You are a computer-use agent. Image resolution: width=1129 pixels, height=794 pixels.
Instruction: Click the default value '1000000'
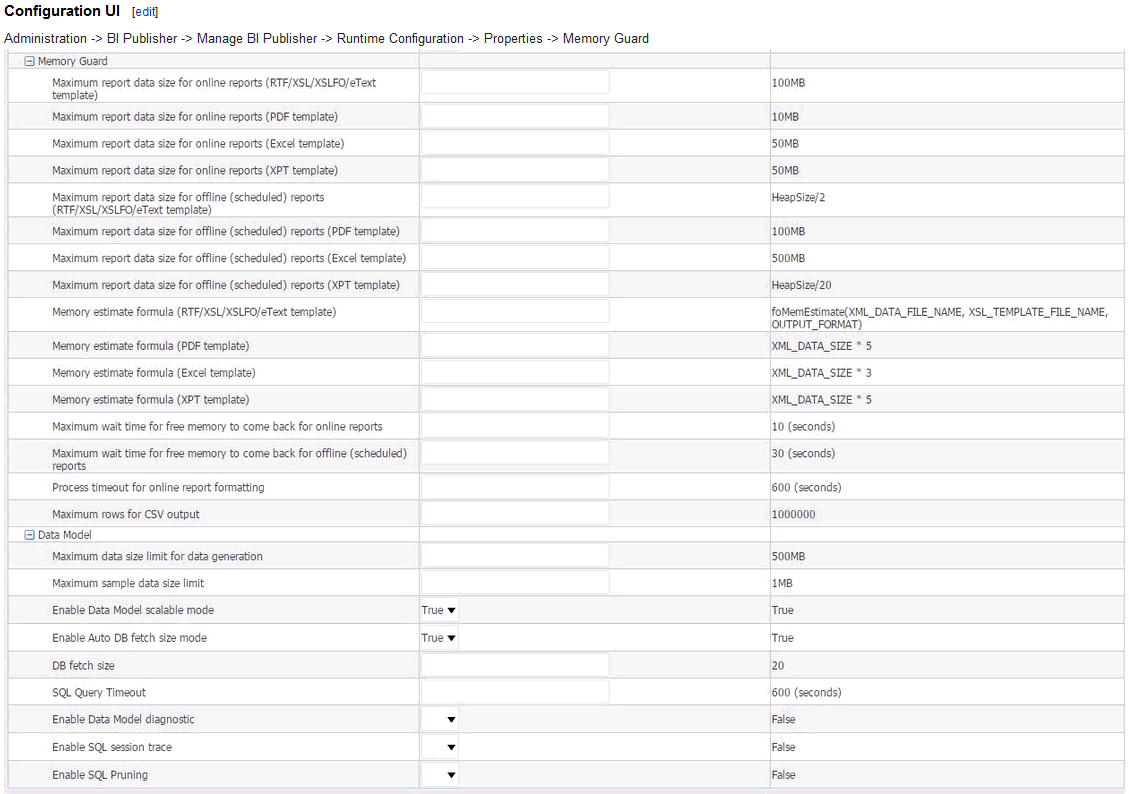[793, 514]
